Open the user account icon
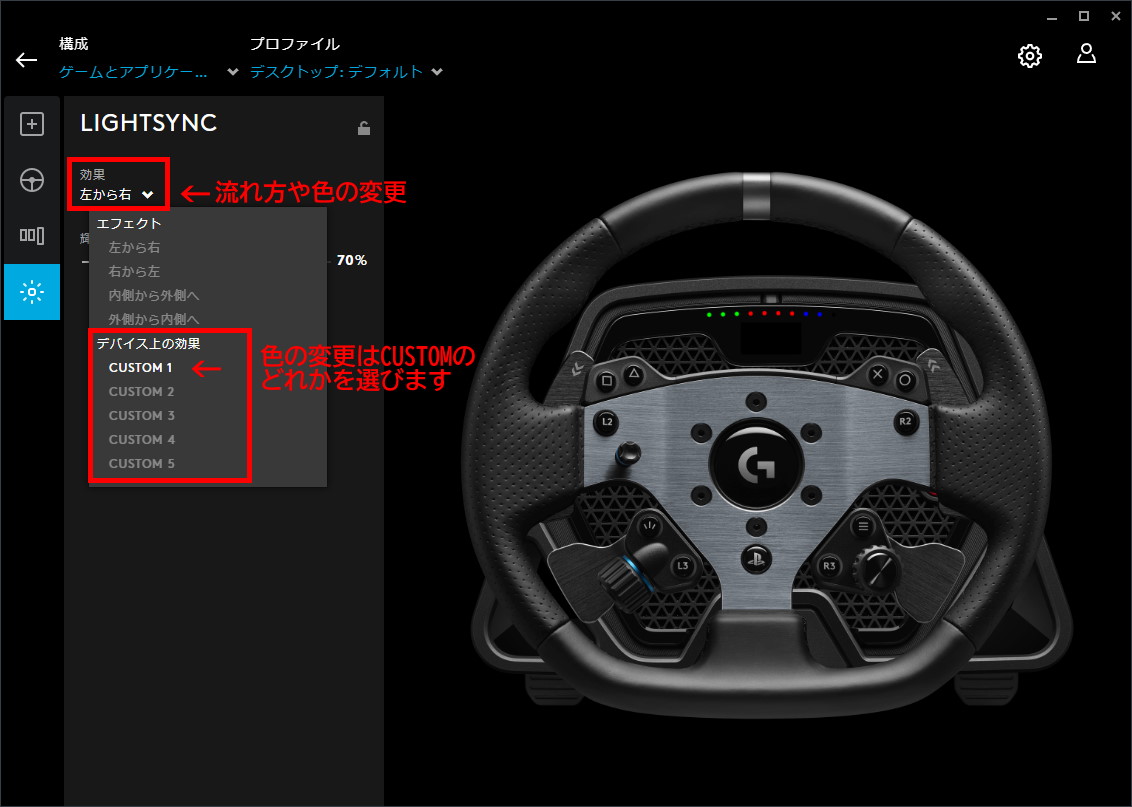Screen dimensions: 1132x807 click(1086, 53)
